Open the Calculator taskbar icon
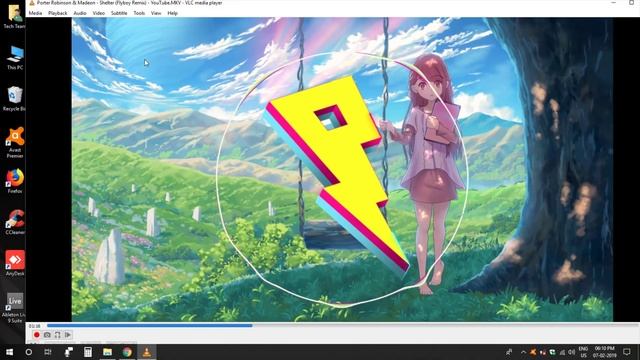This screenshot has height=360, width=640. [x=88, y=352]
